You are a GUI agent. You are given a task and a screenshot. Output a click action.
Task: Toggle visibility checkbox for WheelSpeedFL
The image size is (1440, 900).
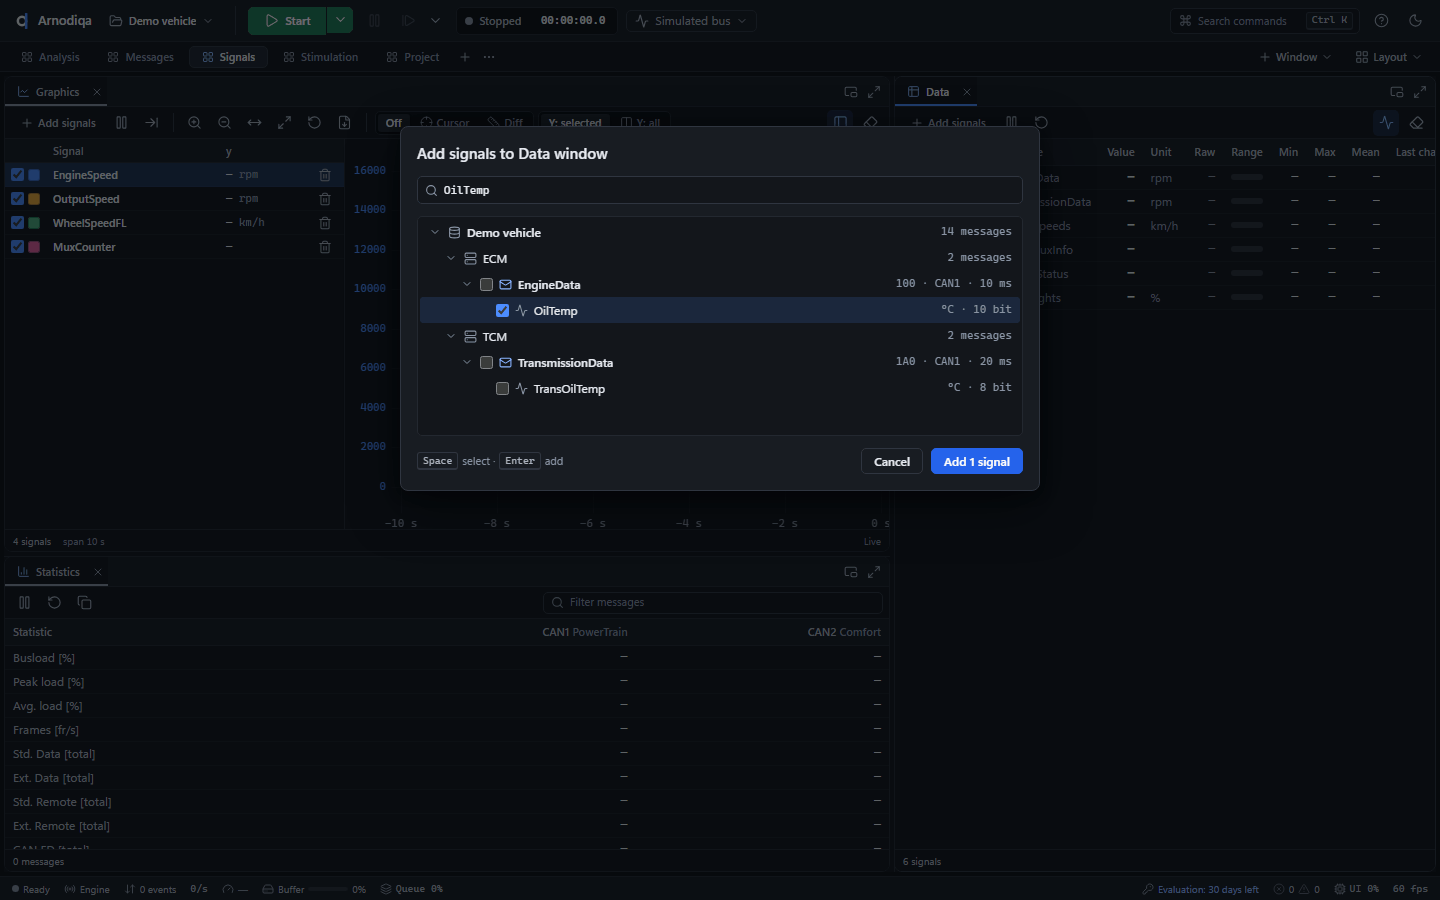(17, 223)
